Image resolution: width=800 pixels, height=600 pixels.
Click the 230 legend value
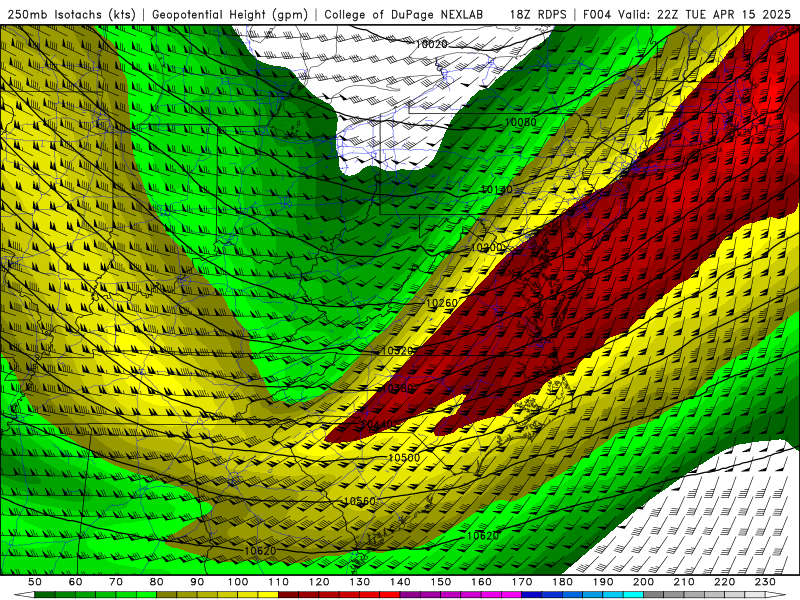tap(765, 582)
